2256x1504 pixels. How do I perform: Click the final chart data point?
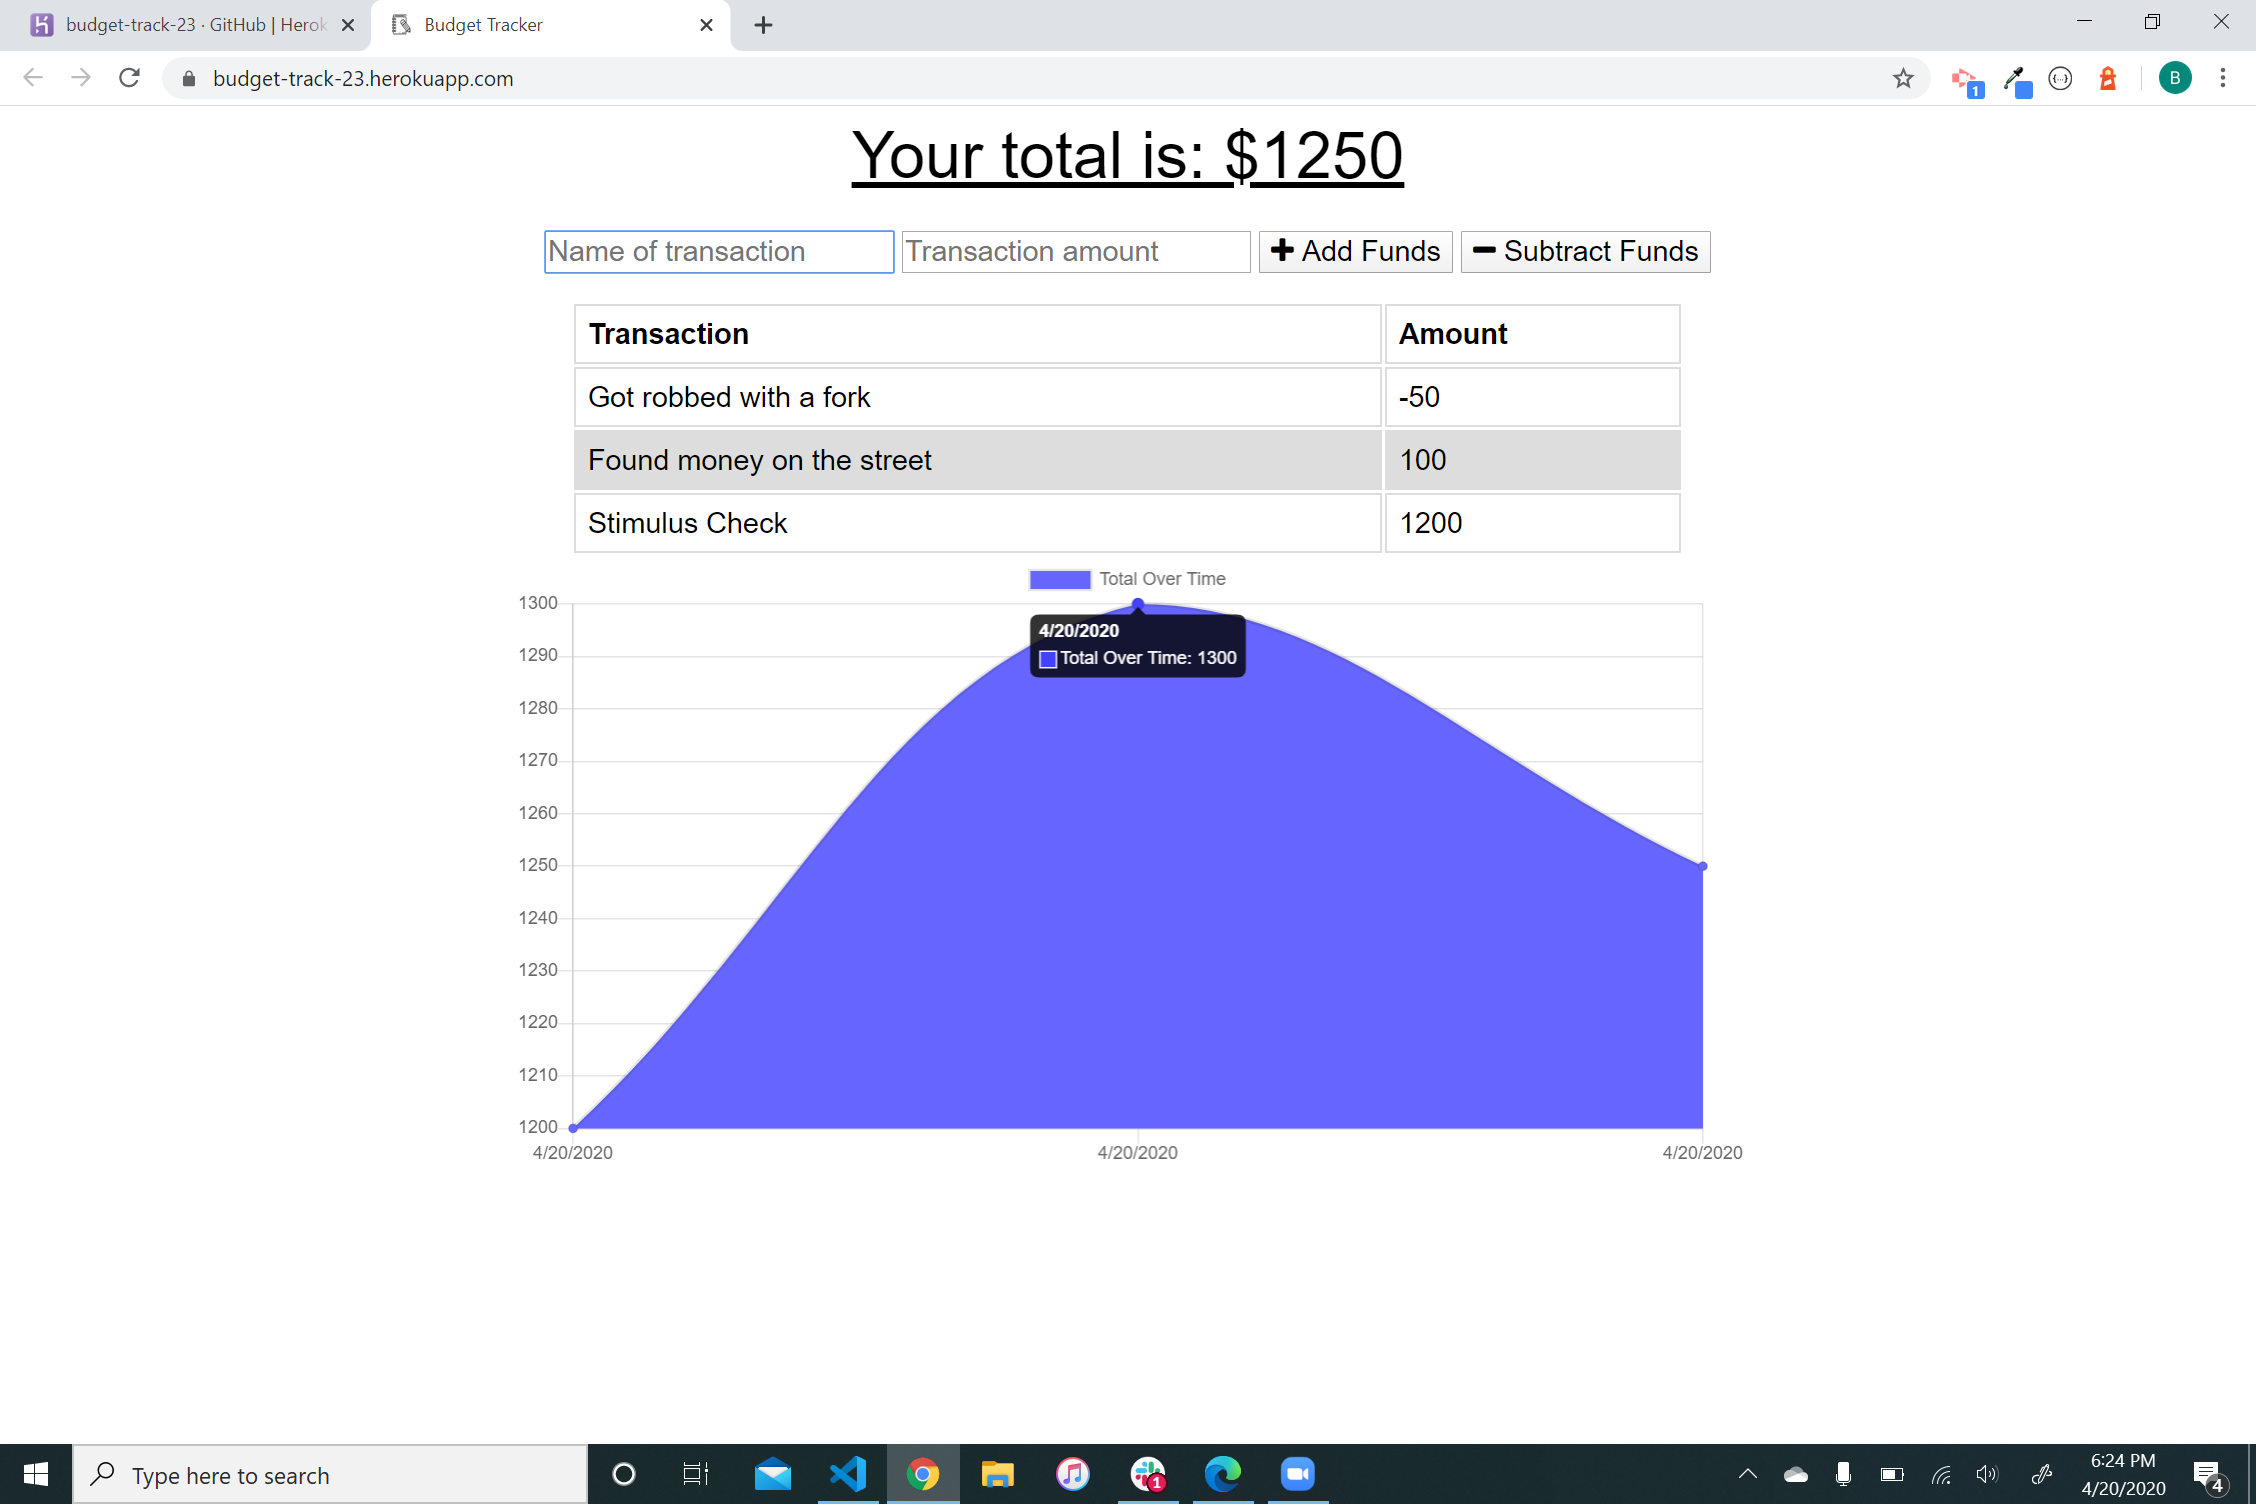click(x=1702, y=866)
